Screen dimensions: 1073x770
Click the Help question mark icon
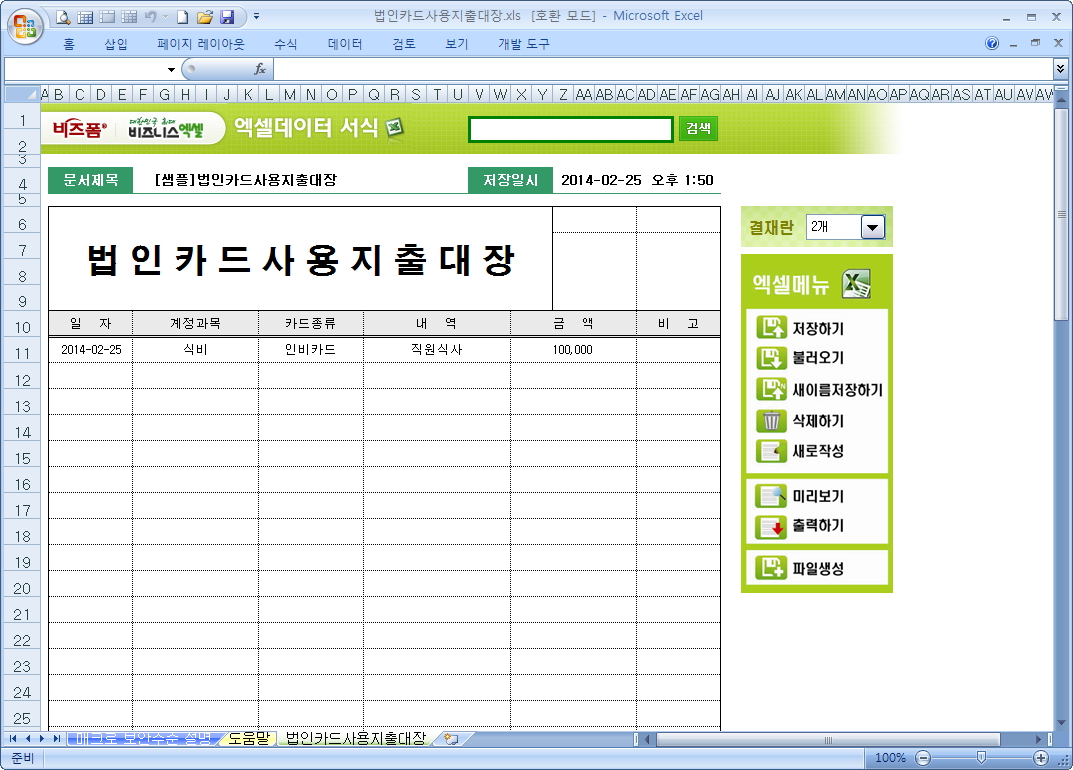(x=992, y=44)
